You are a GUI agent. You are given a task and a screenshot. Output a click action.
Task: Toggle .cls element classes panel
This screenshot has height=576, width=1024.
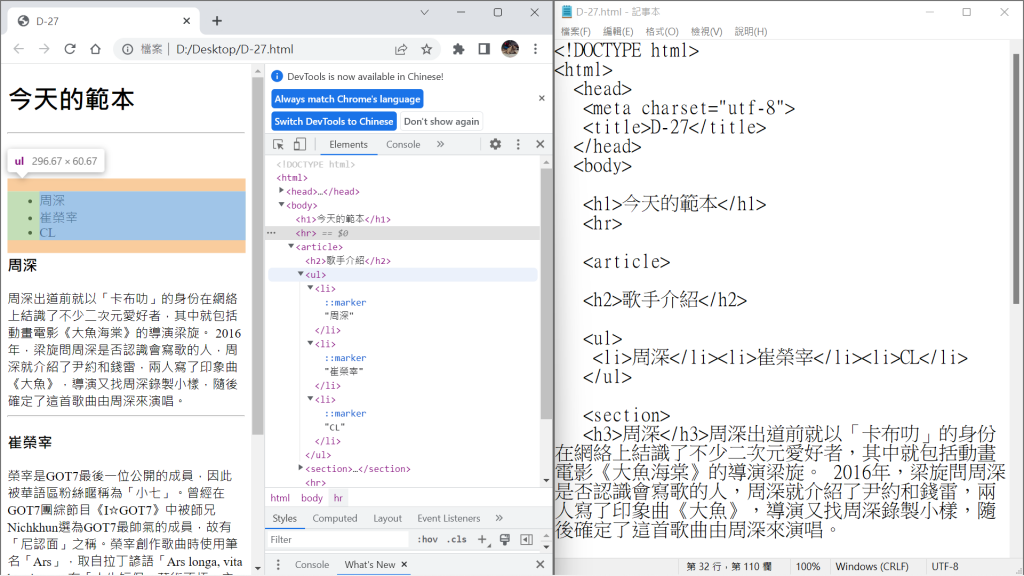point(457,539)
